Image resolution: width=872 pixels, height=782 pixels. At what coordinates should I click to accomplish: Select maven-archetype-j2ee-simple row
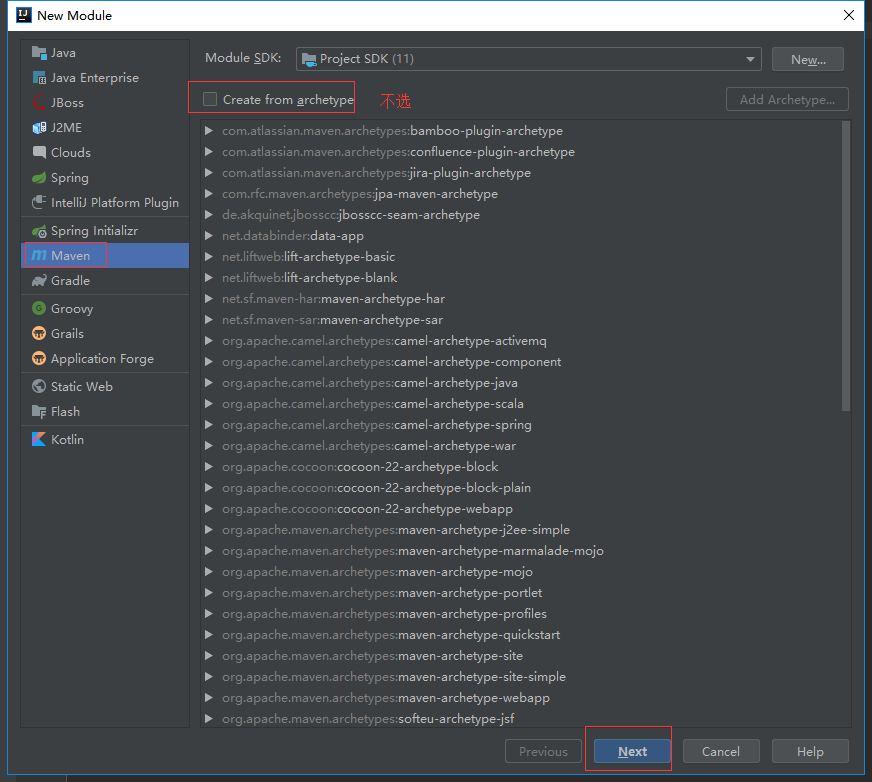click(522, 529)
